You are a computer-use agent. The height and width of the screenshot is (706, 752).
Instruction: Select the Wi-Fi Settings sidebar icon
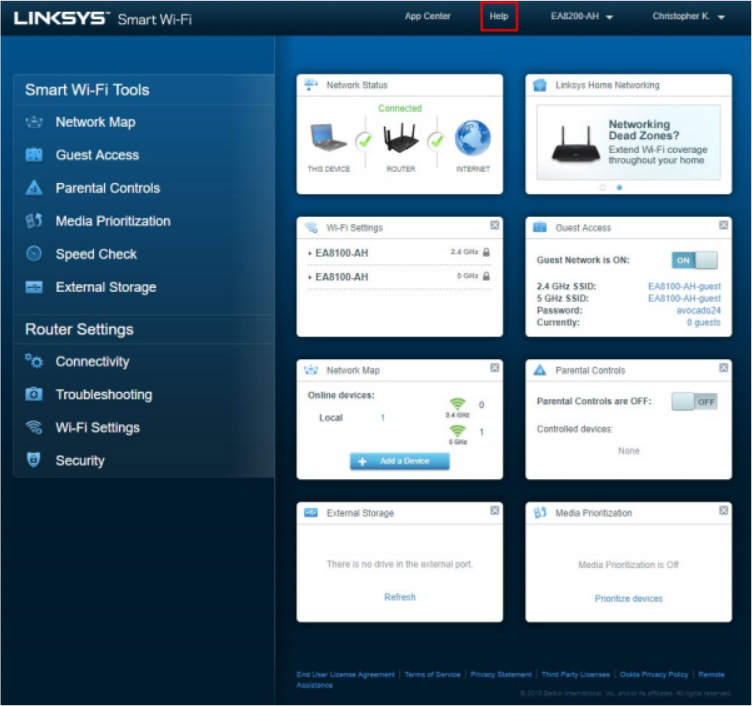[x=34, y=427]
